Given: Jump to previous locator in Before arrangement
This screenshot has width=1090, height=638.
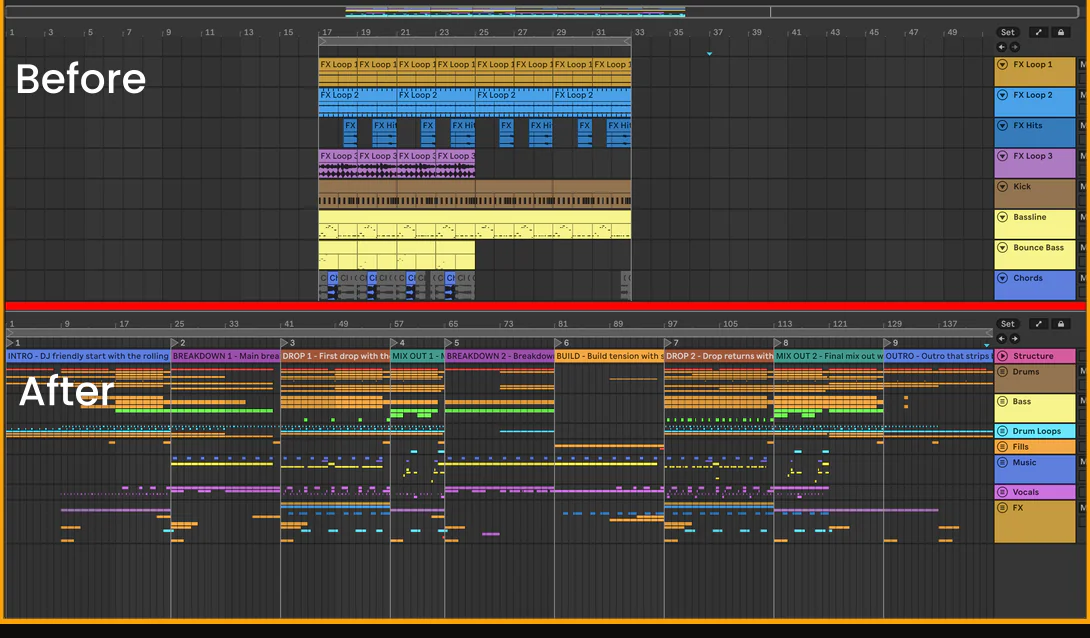Looking at the screenshot, I should [x=1002, y=47].
